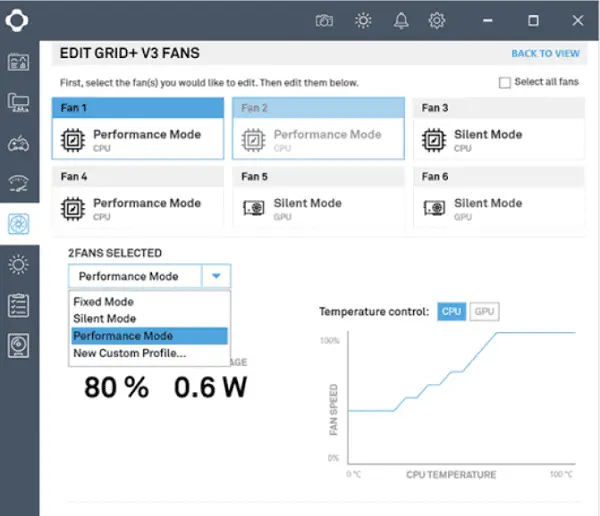Deselect the Fan 2 card header
600x516 pixels.
tap(318, 108)
